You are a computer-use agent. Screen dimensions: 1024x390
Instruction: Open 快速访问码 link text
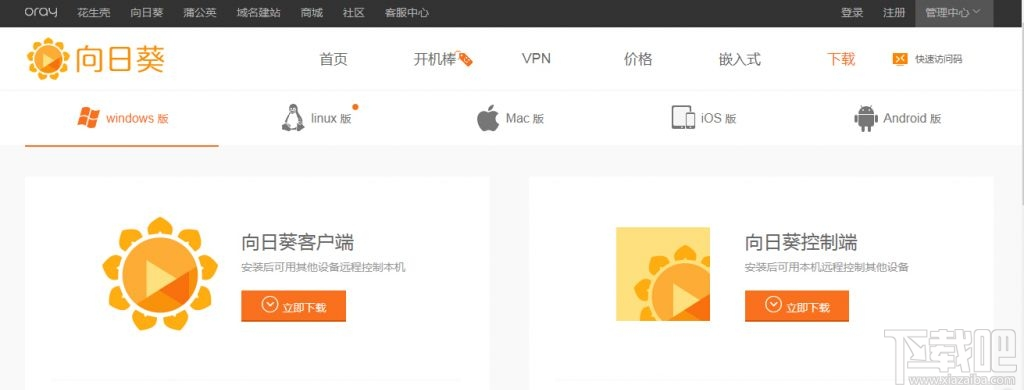(938, 59)
